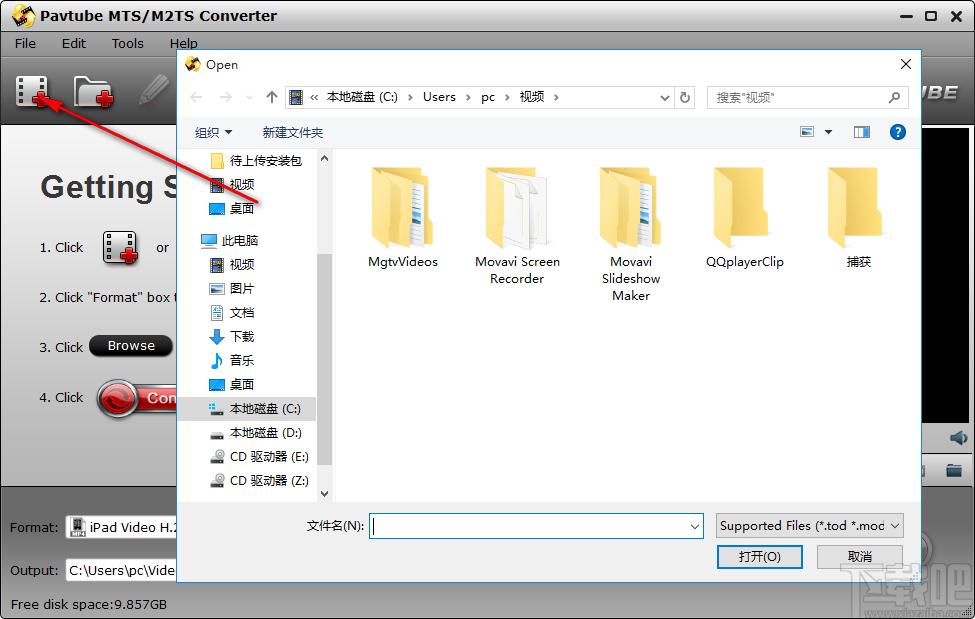This screenshot has height=619, width=975.
Task: Click the Add from Folder toolbar icon
Action: [93, 91]
